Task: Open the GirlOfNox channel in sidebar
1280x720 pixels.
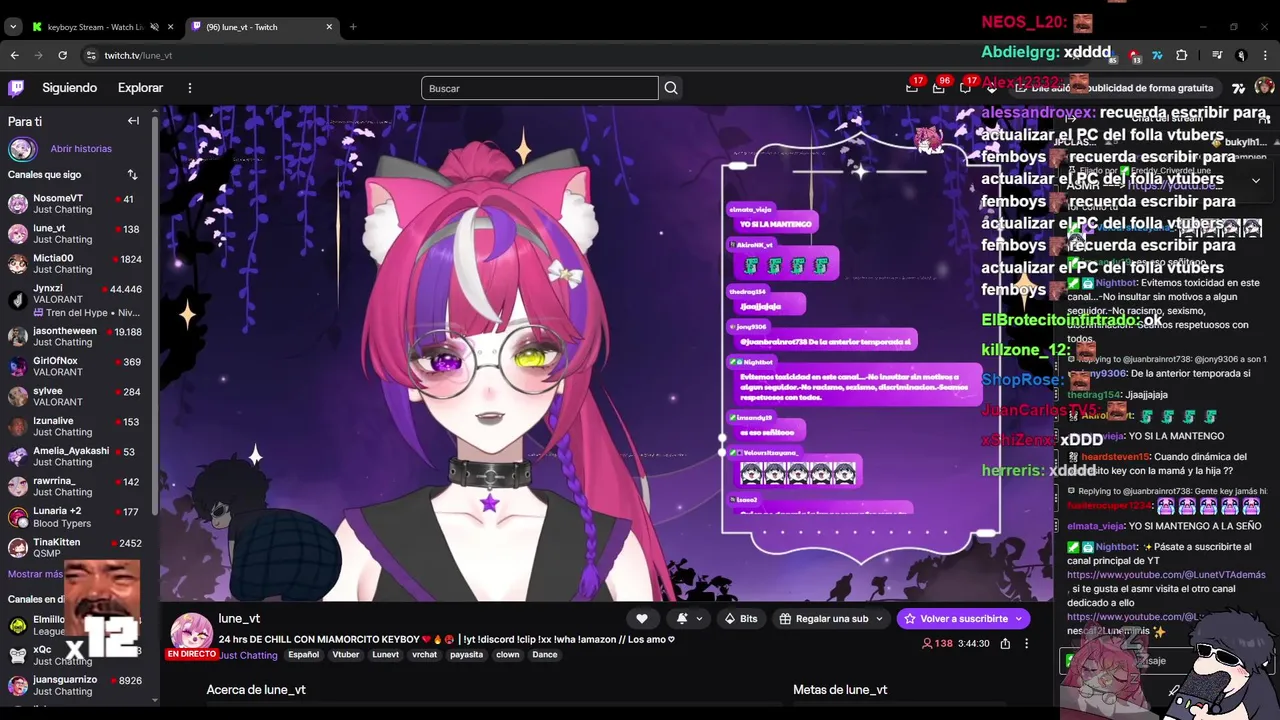Action: click(75, 366)
